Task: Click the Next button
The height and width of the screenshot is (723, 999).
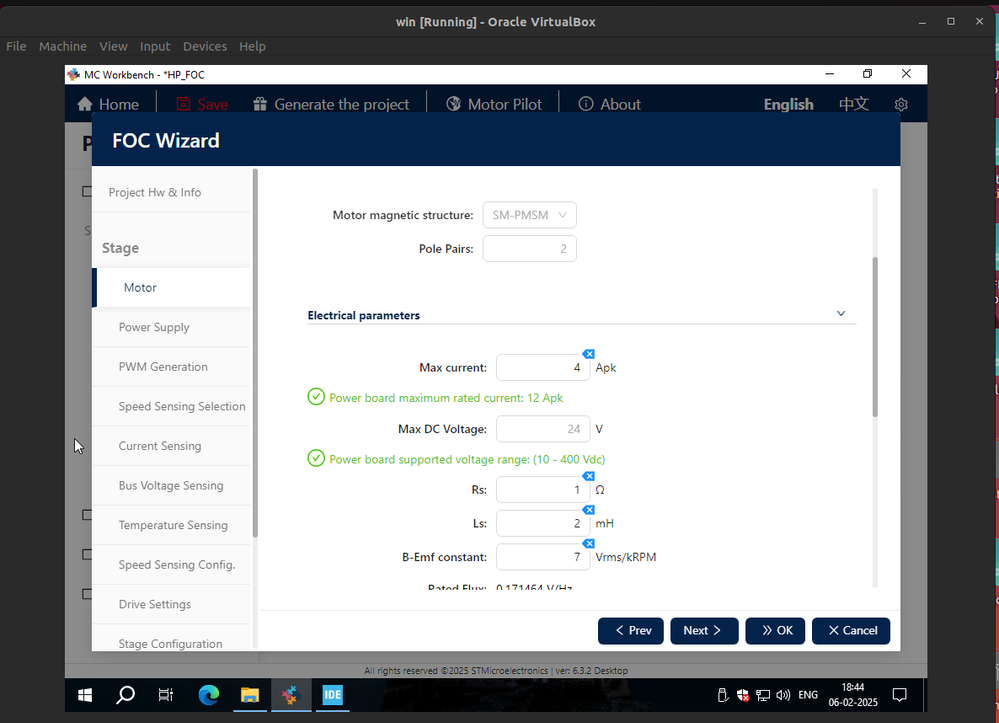Action: click(x=704, y=631)
